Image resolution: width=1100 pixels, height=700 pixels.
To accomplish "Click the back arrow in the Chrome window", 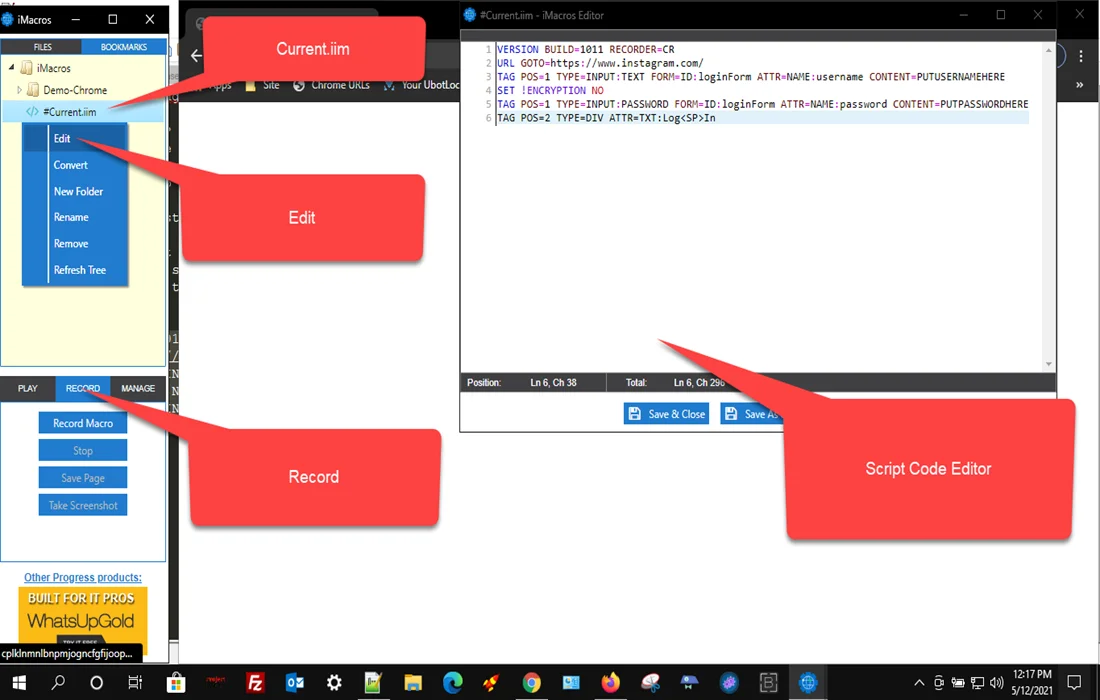I will coord(196,56).
